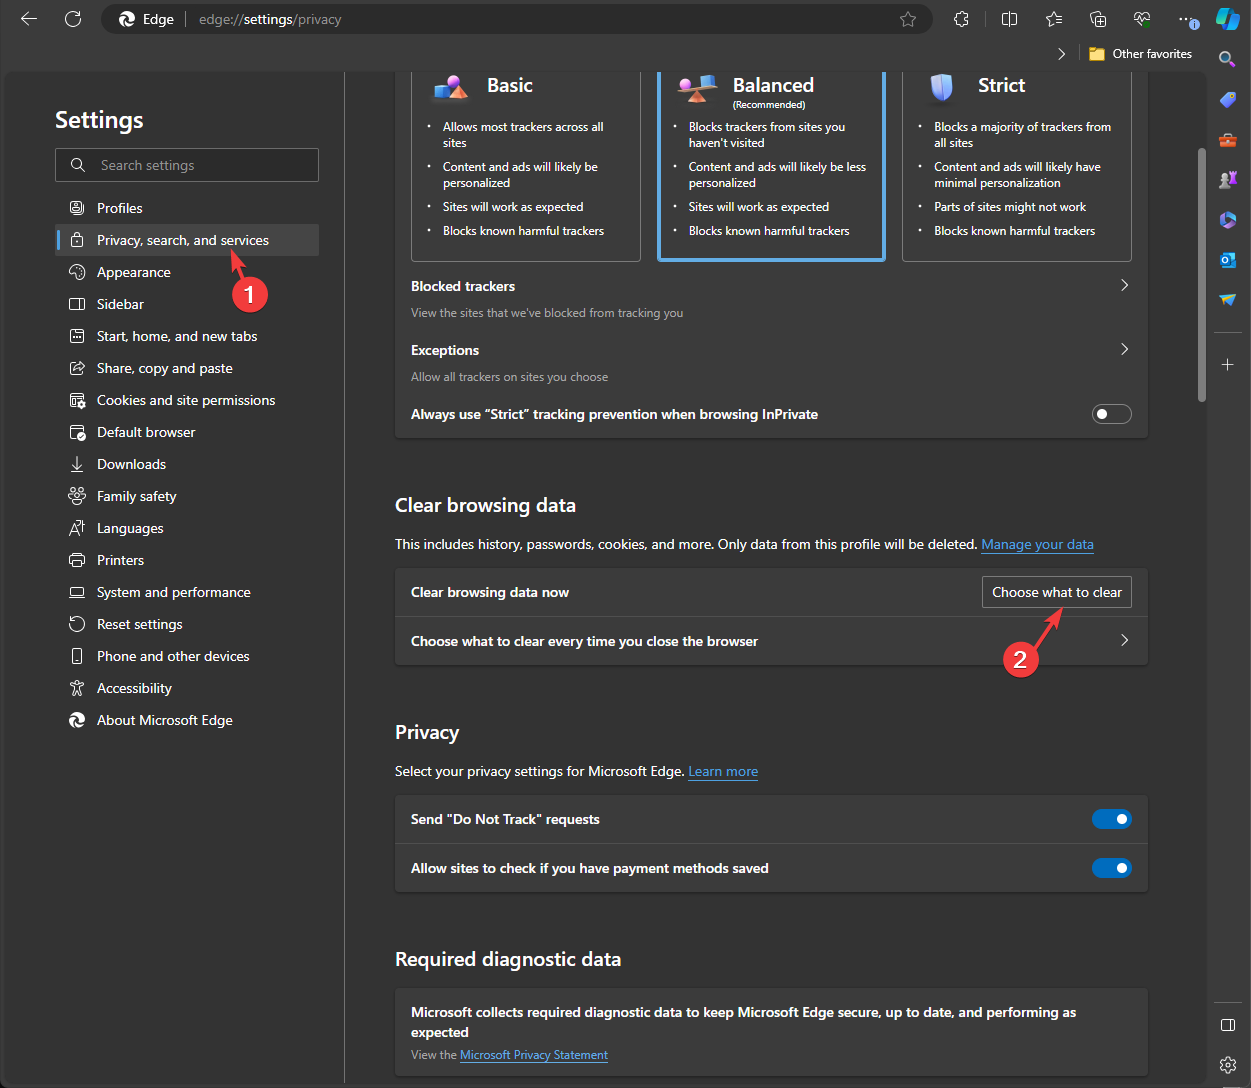This screenshot has width=1251, height=1088.
Task: Open Outlook icon in Edge sidebar
Action: tap(1227, 260)
